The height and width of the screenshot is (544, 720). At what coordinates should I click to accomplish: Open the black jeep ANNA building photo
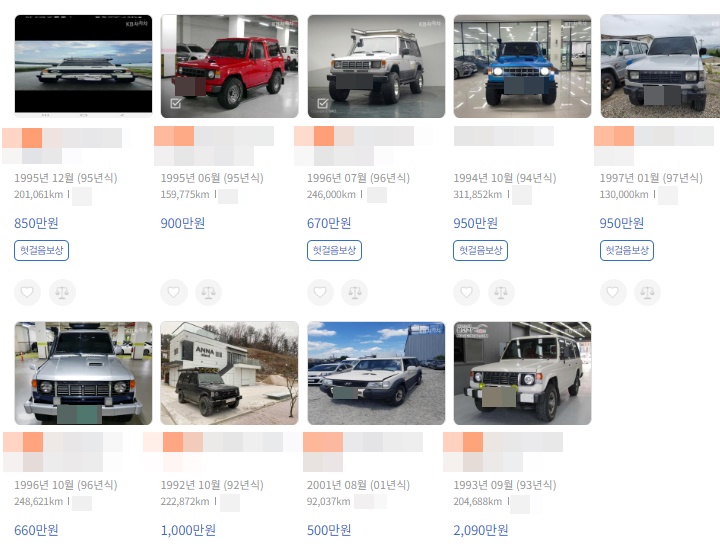229,373
